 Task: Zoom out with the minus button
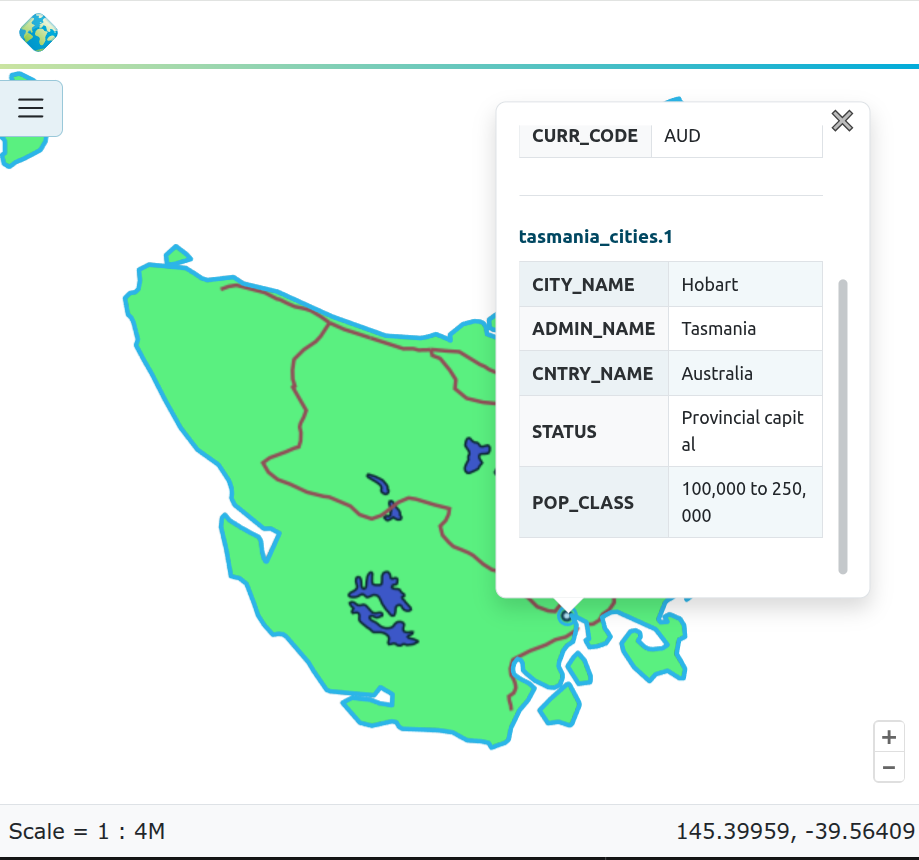pyautogui.click(x=889, y=767)
